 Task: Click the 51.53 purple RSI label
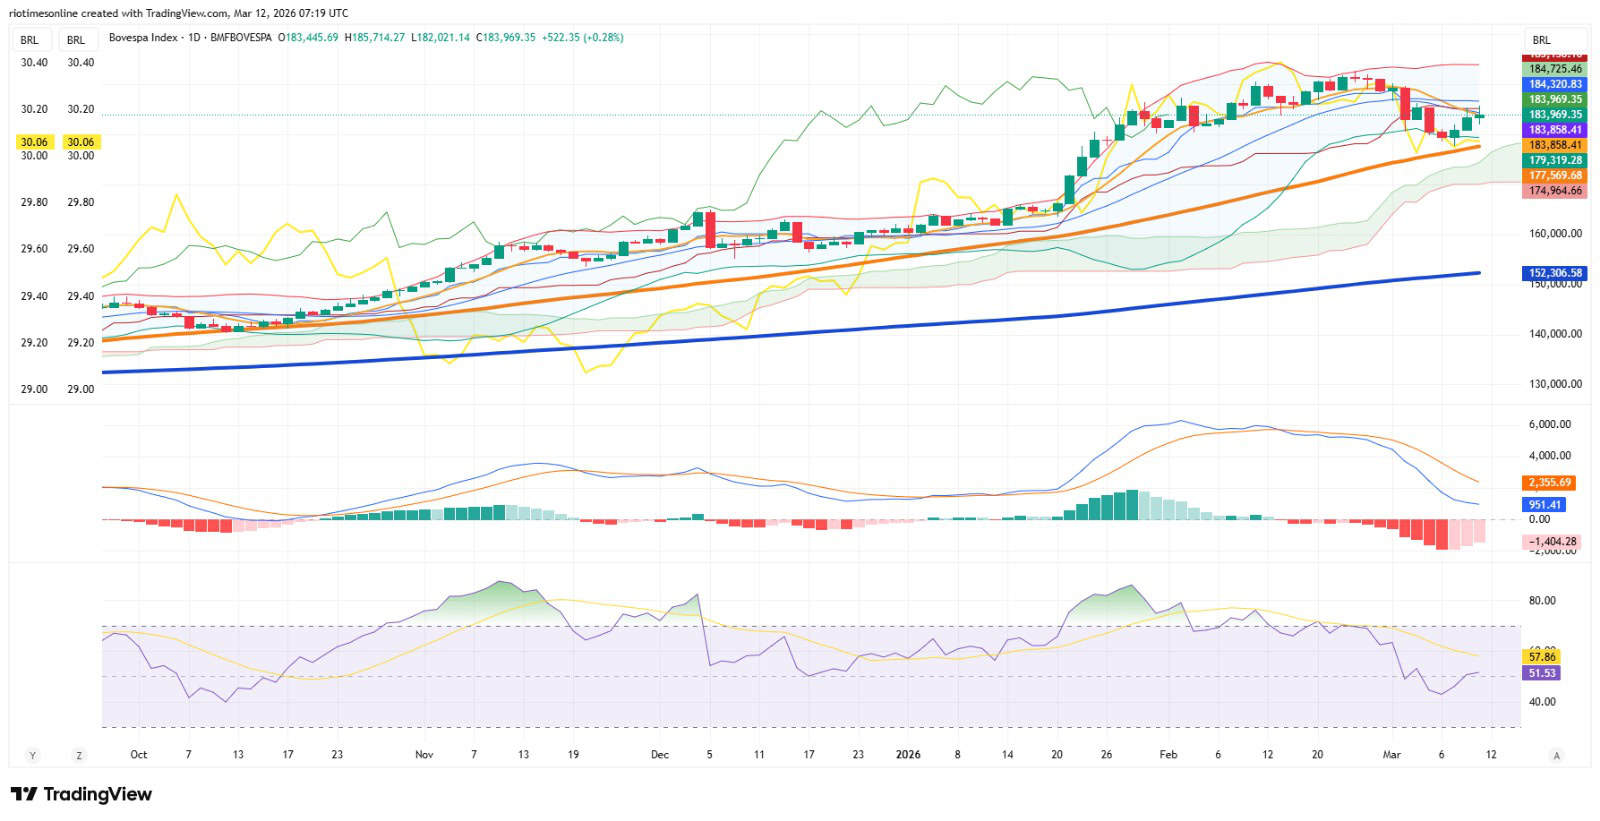point(1542,673)
